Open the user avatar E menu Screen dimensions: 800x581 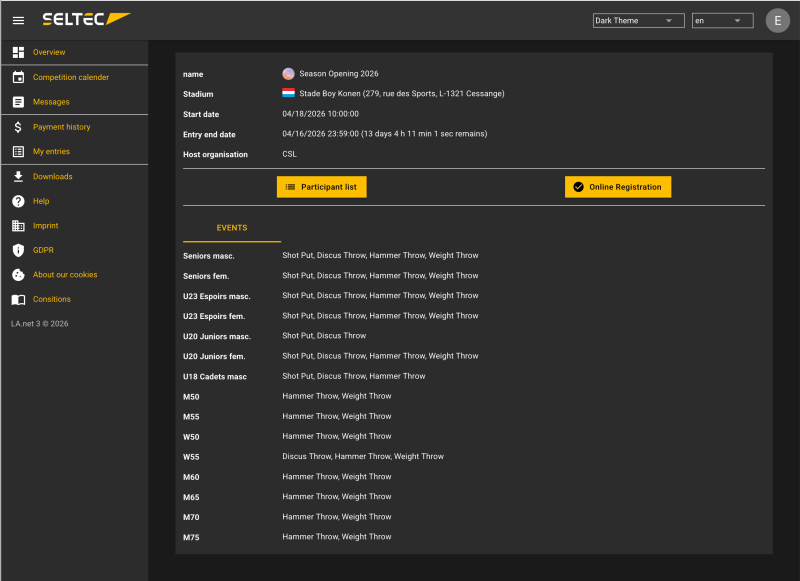(x=777, y=20)
